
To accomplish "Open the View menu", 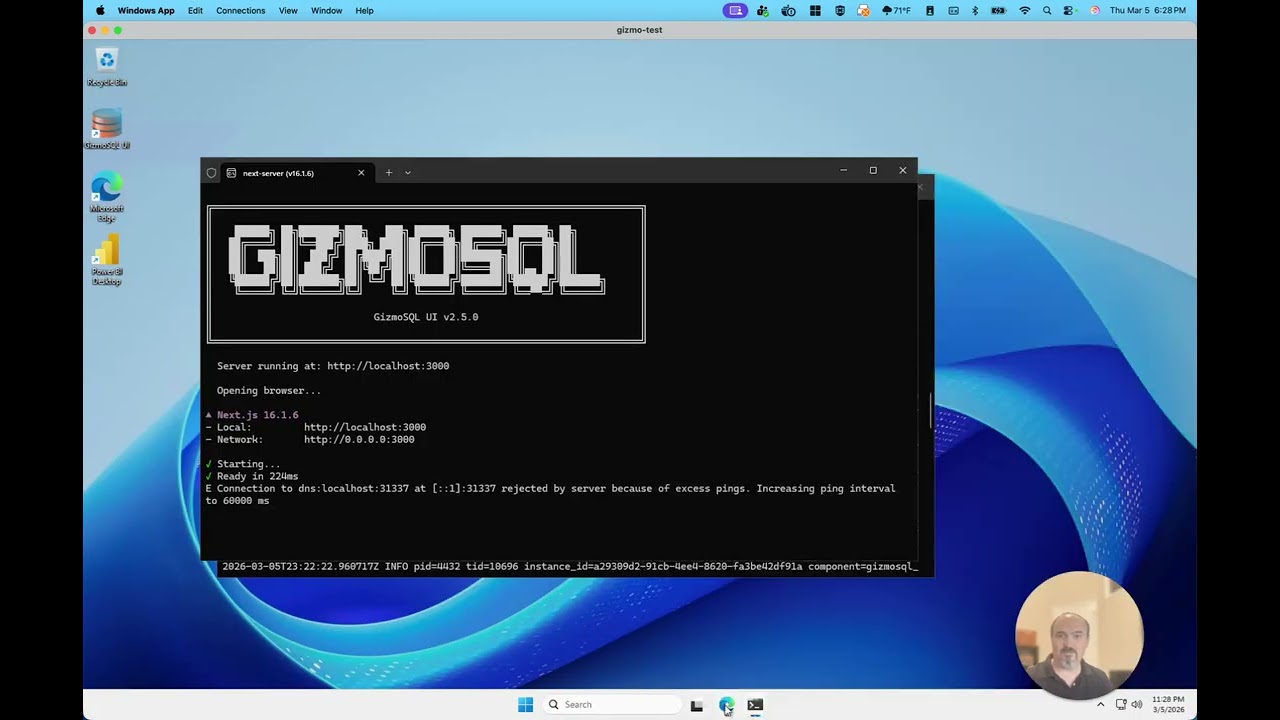I will tap(288, 11).
